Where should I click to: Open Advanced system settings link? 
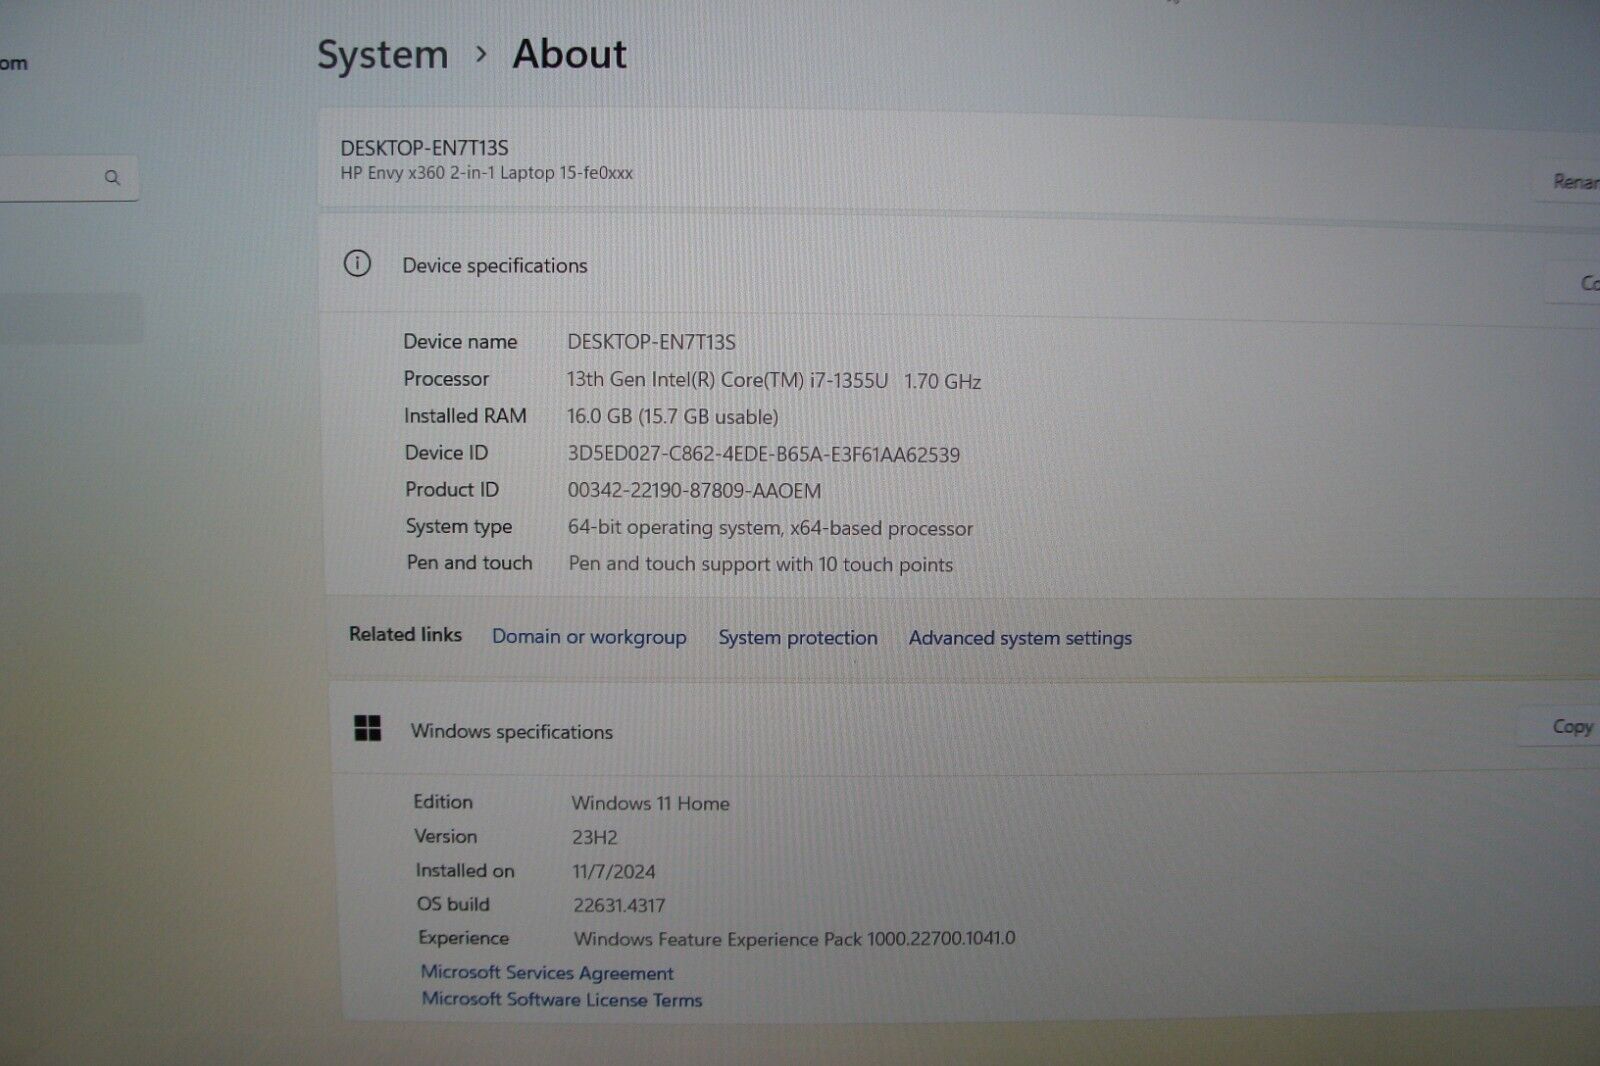(1020, 638)
